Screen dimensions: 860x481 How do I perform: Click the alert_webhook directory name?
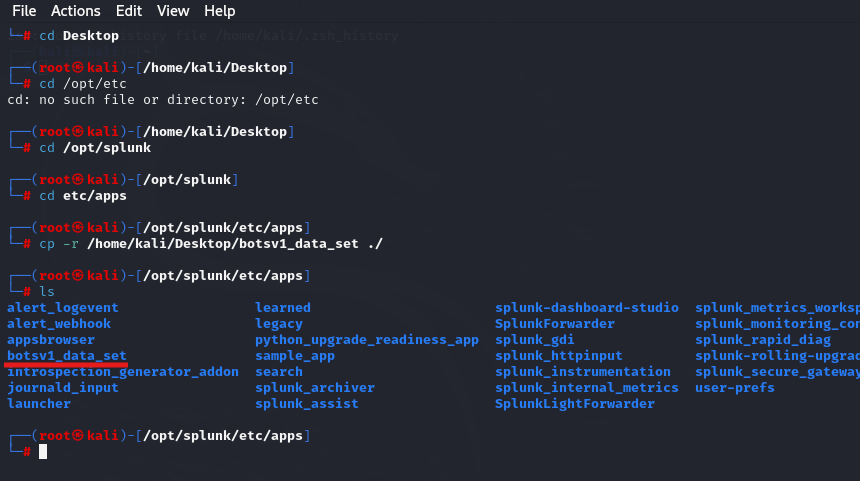[x=59, y=324]
